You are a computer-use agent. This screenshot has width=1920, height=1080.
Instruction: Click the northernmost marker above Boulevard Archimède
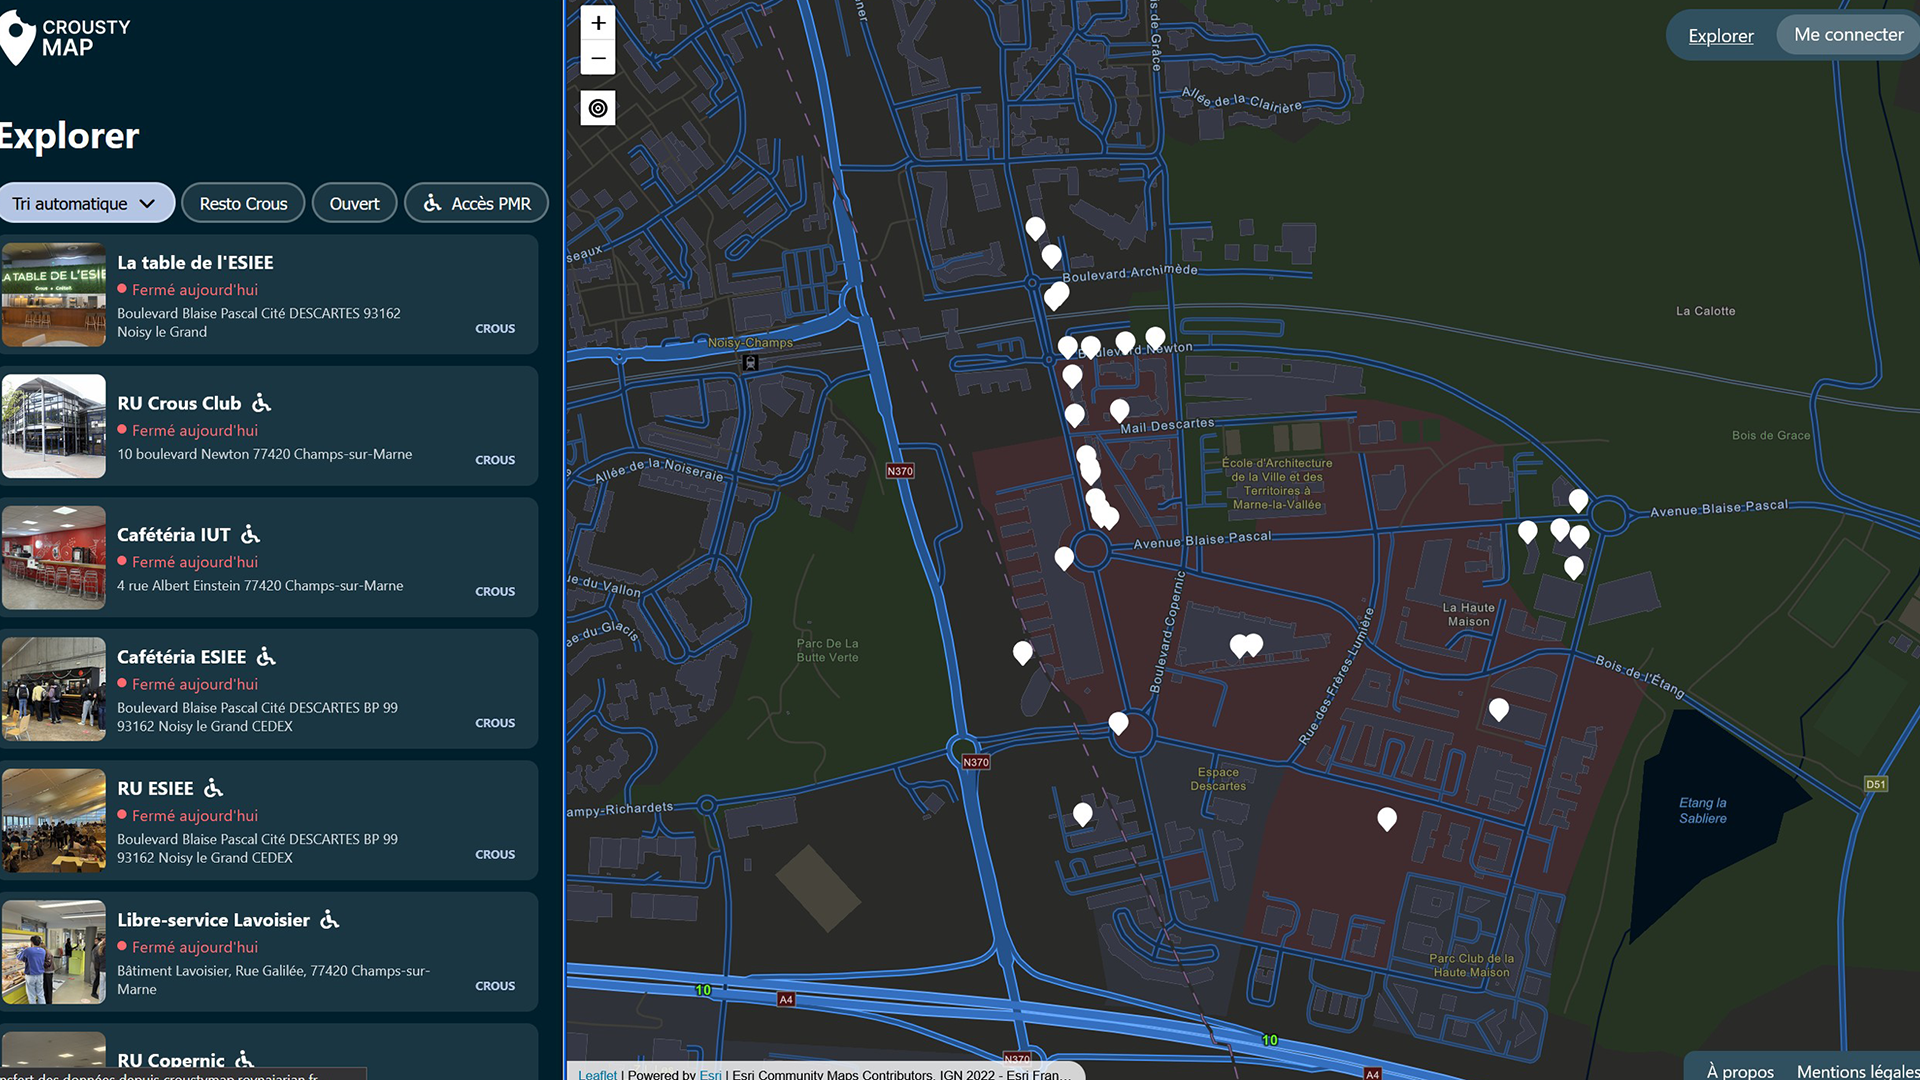point(1035,229)
